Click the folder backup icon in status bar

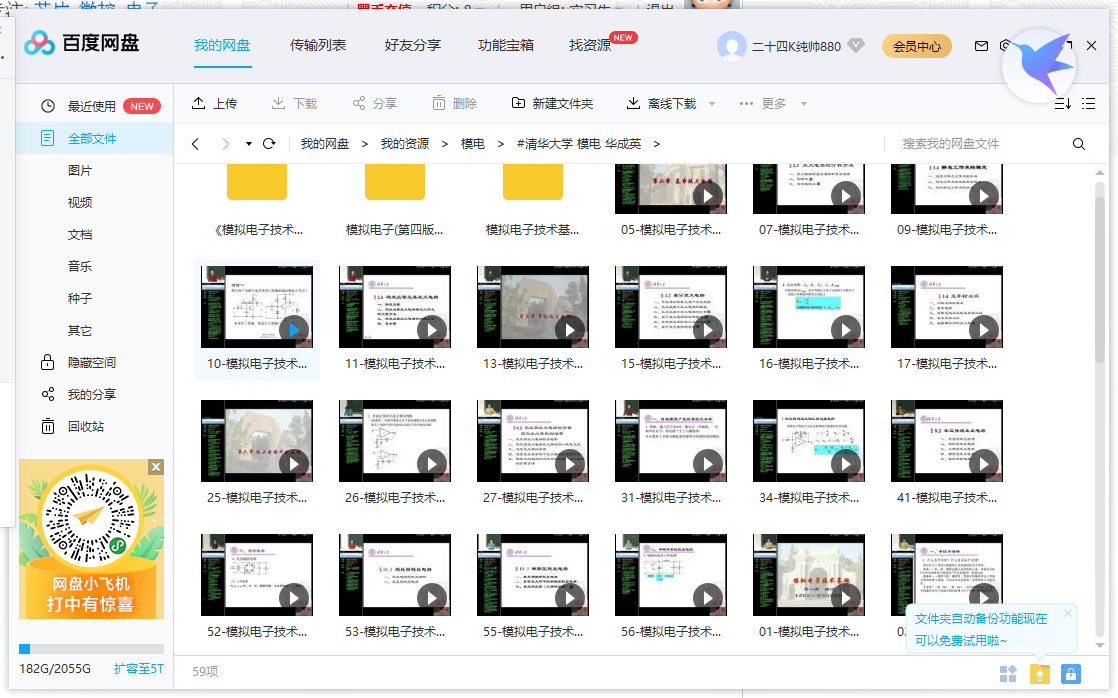[x=1040, y=674]
